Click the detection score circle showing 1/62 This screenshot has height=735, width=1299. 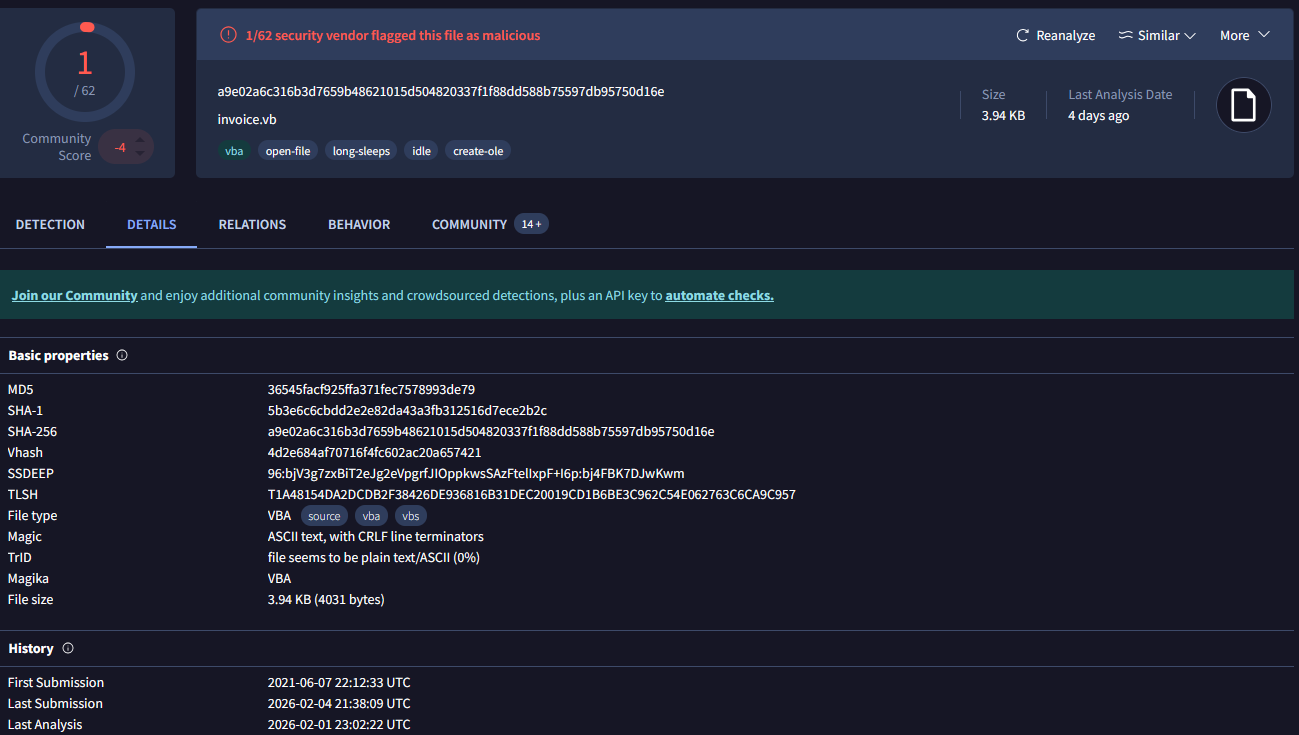[85, 71]
